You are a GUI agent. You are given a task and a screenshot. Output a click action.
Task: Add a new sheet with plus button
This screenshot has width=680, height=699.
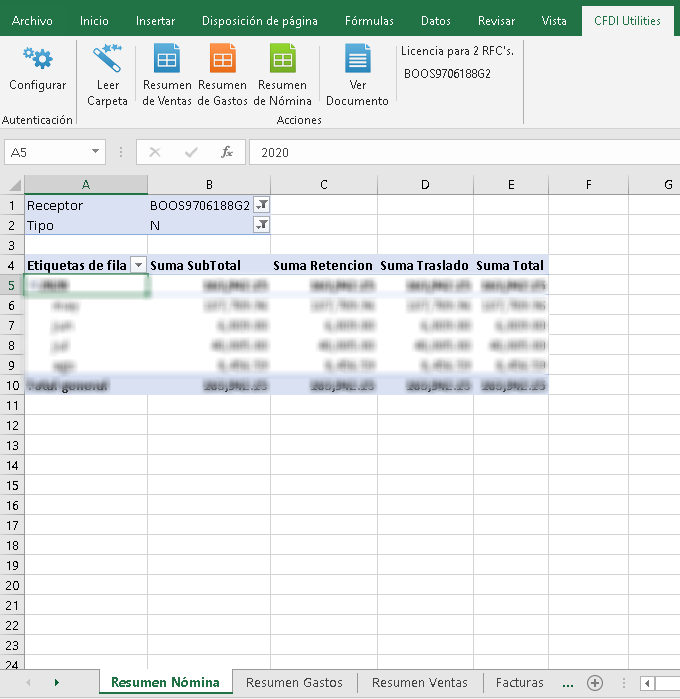pyautogui.click(x=595, y=683)
